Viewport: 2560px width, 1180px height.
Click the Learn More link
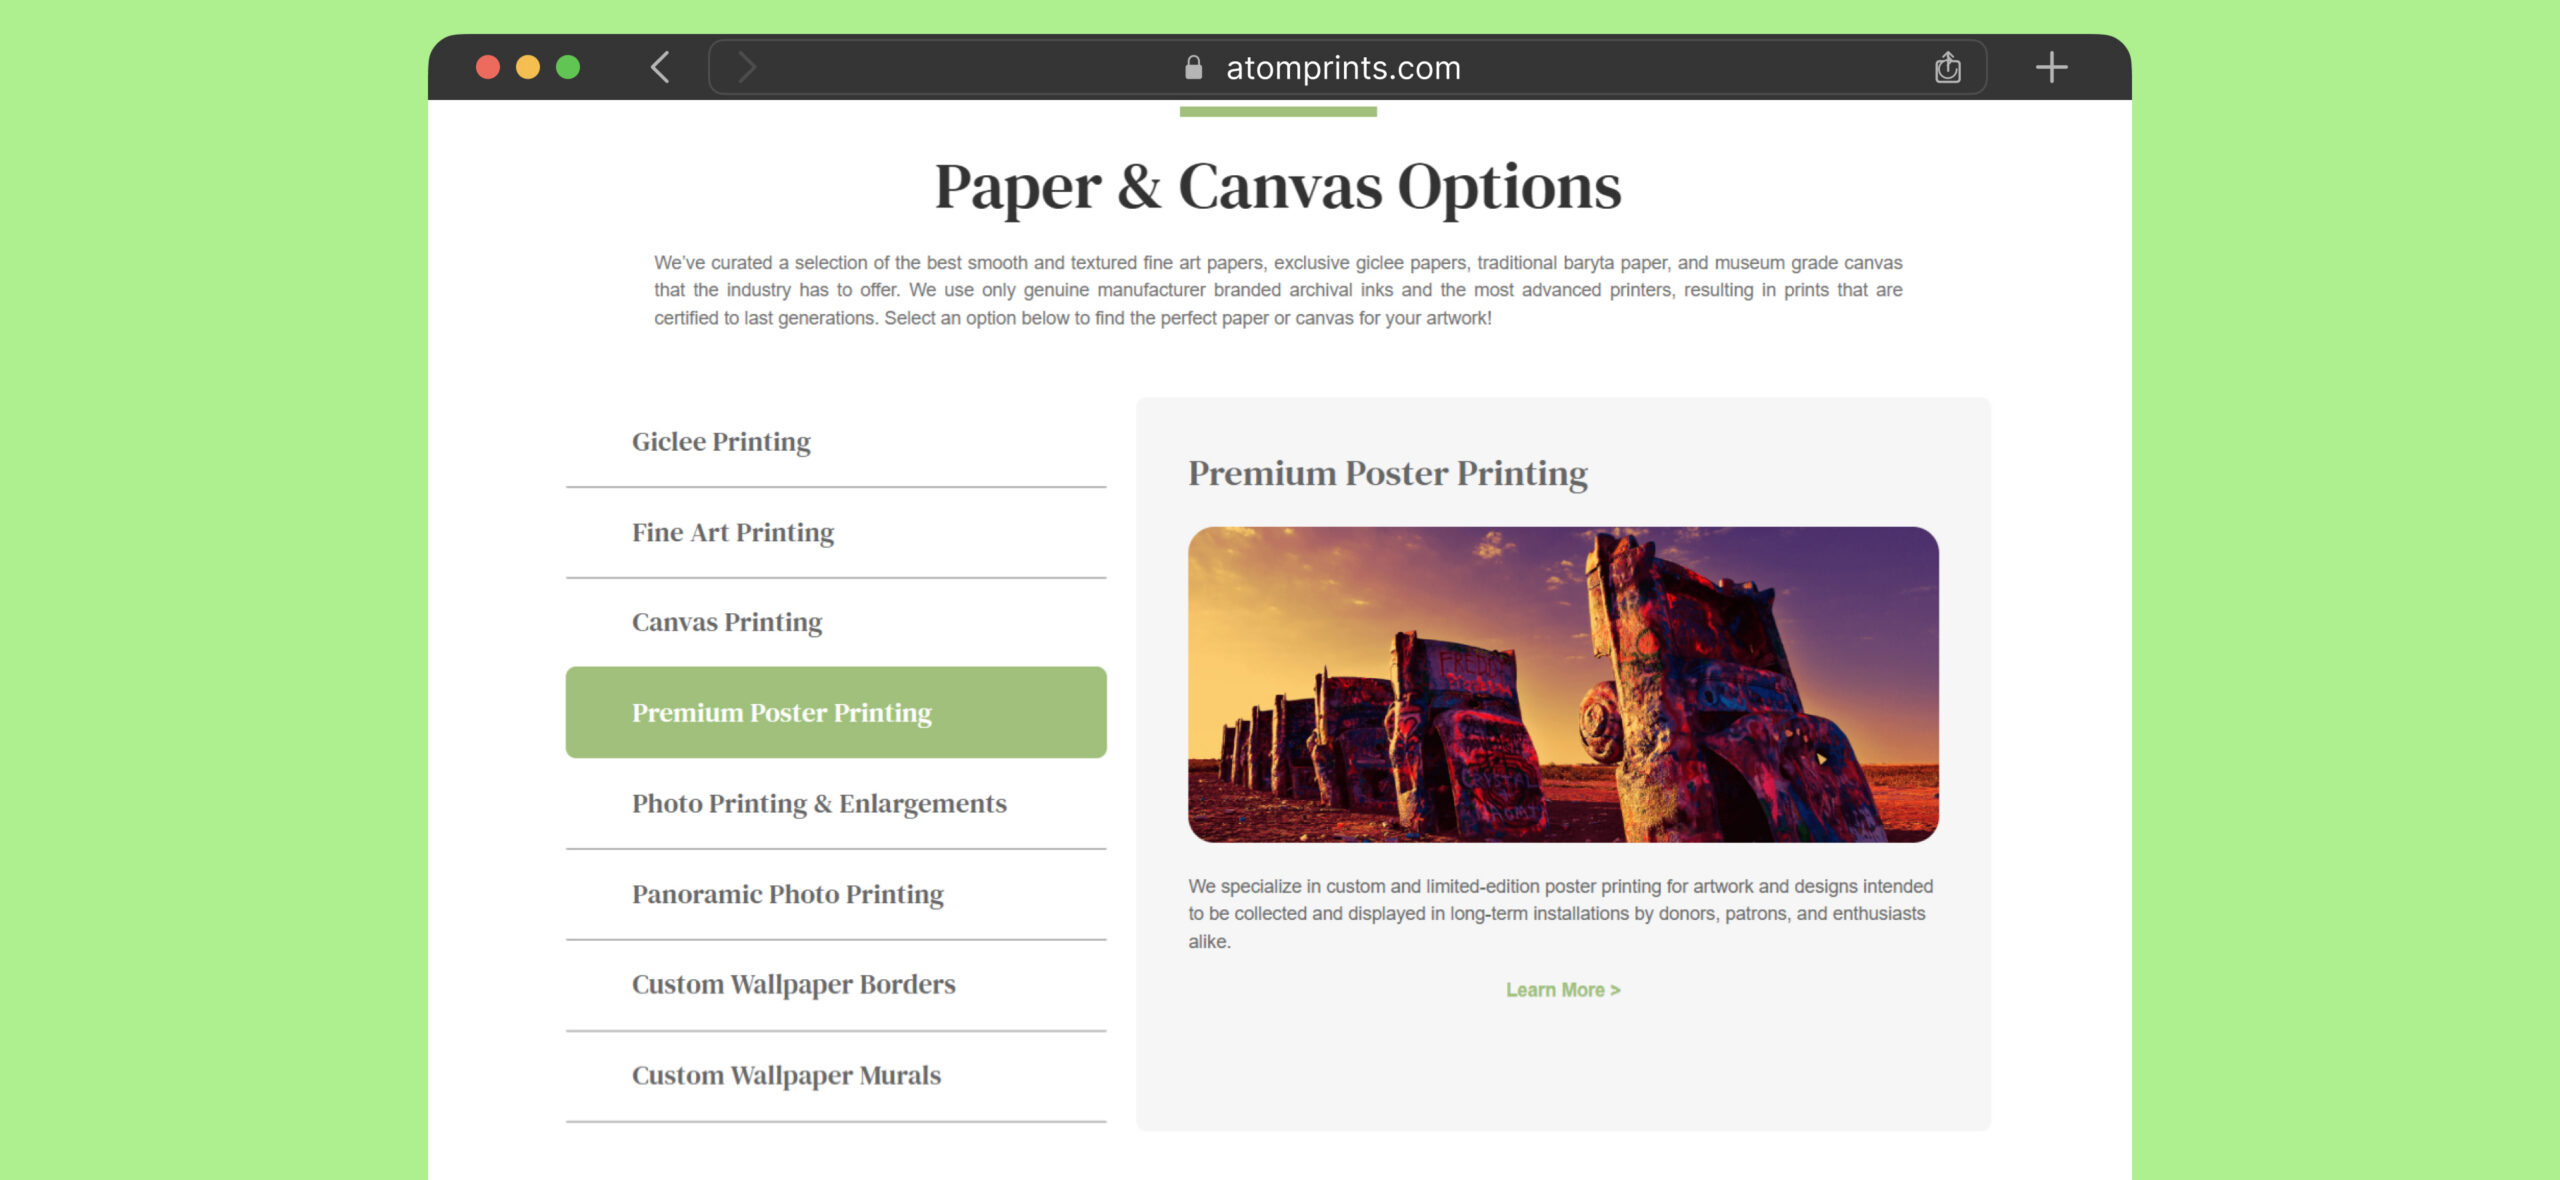point(1563,990)
